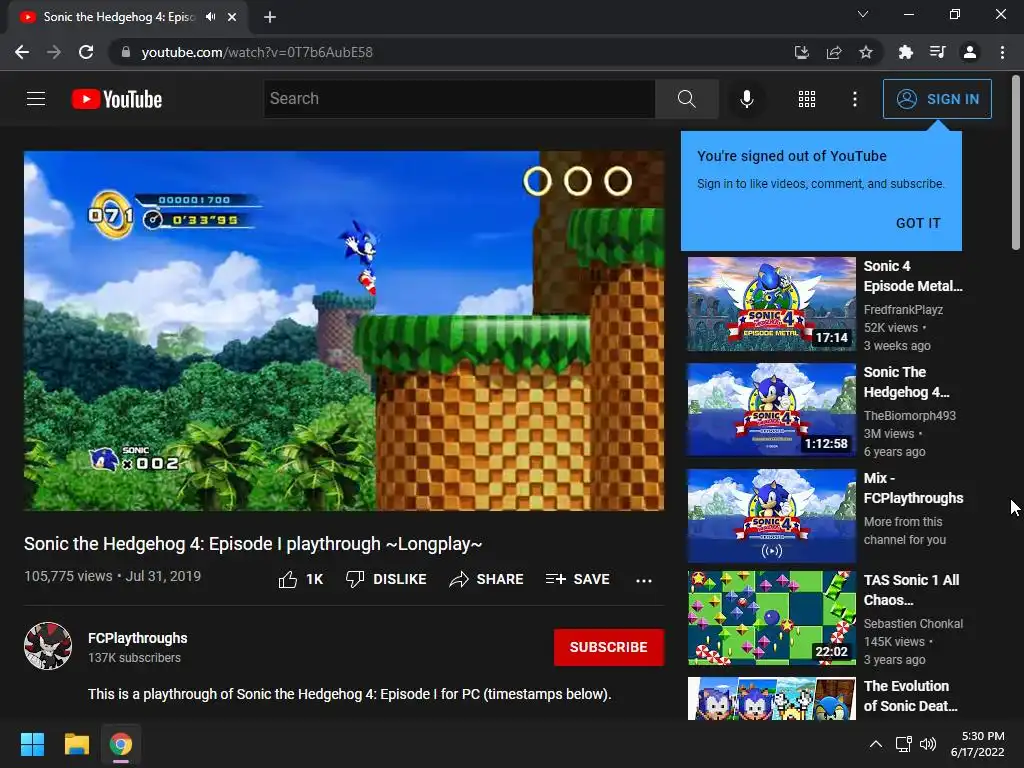This screenshot has width=1024, height=768.
Task: Open File Explorer from the taskbar
Action: point(76,744)
